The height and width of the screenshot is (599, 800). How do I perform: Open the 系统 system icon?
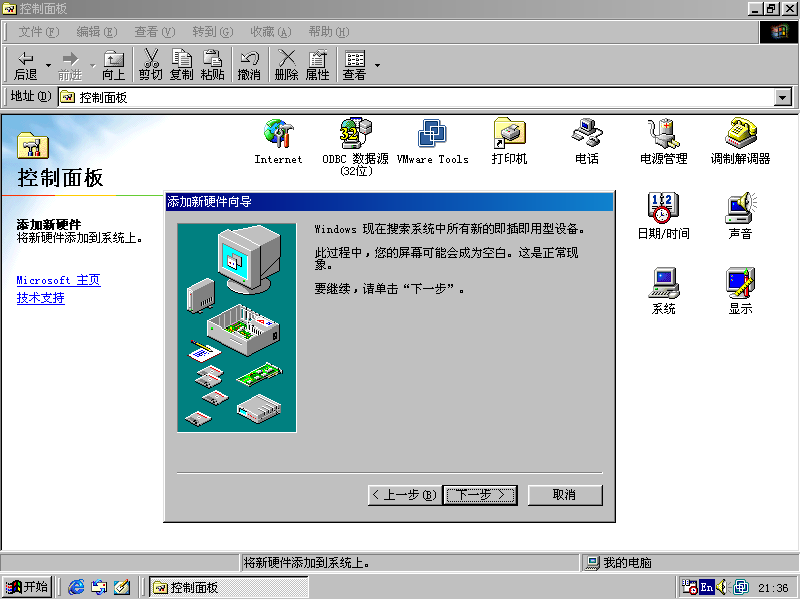[x=663, y=291]
